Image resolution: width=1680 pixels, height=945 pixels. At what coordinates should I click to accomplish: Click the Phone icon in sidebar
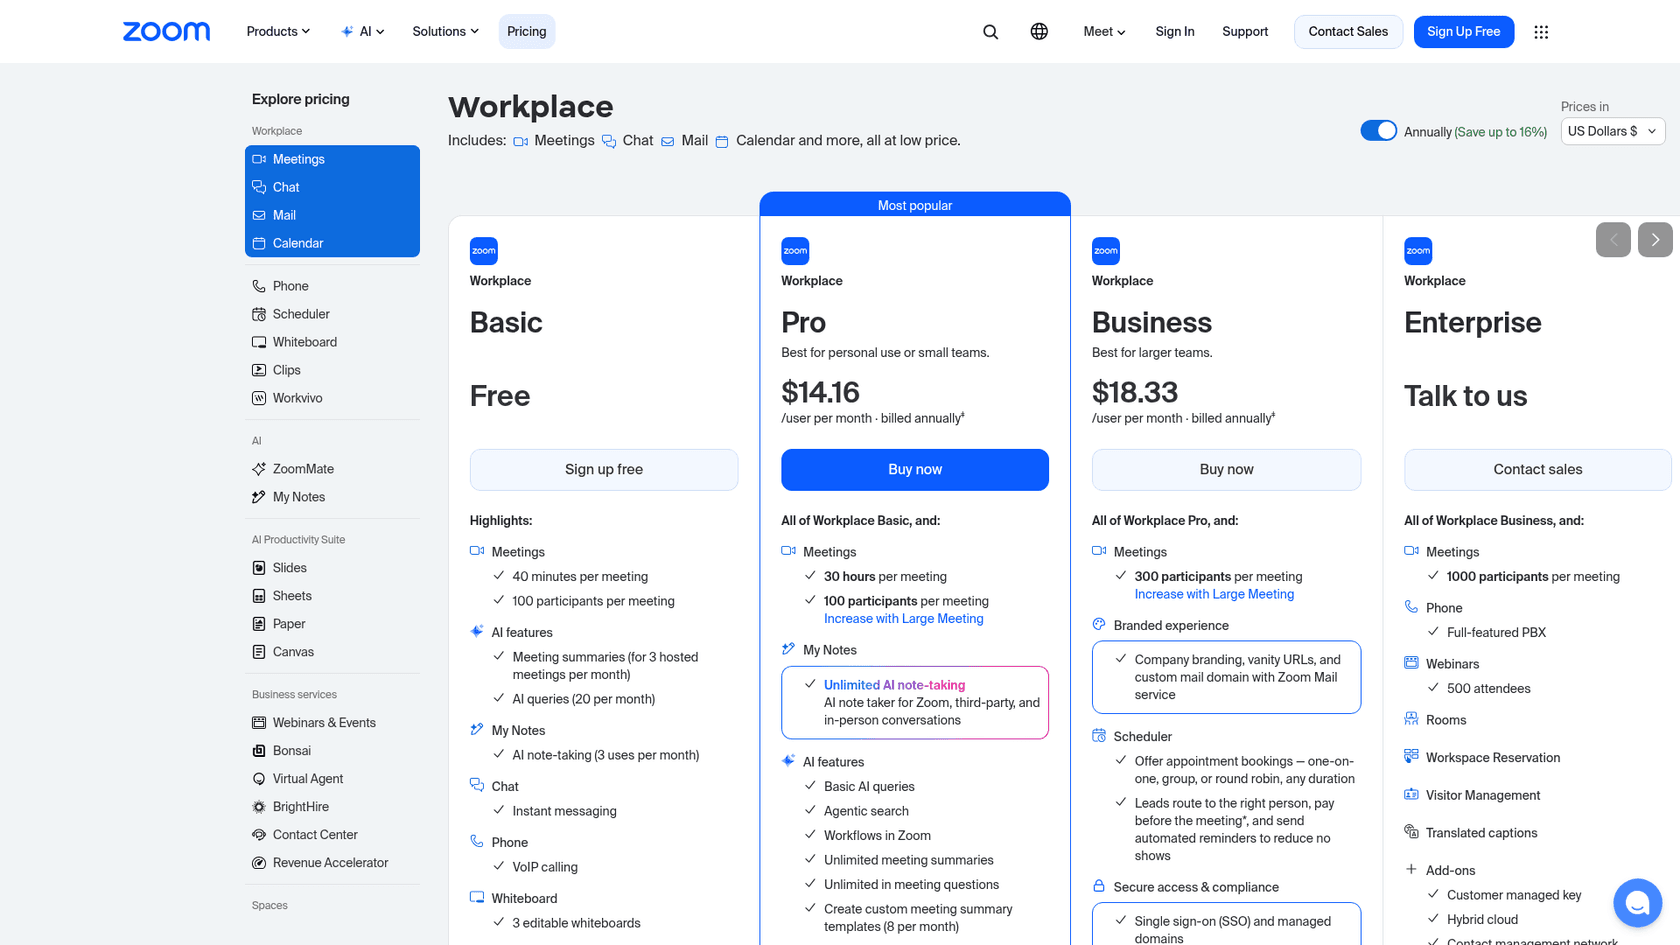259,286
